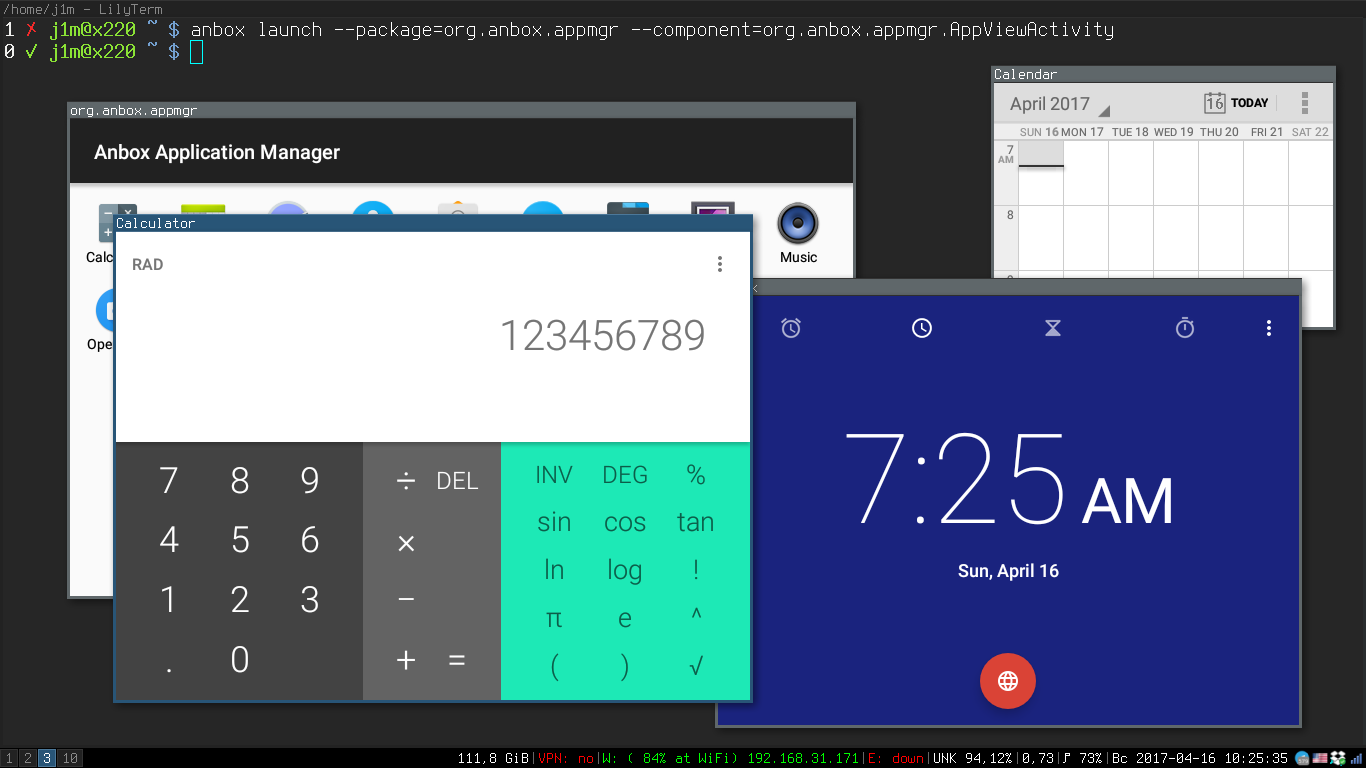This screenshot has width=1366, height=768.
Task: Click the network signal bars tray icon
Action: [x=1354, y=758]
